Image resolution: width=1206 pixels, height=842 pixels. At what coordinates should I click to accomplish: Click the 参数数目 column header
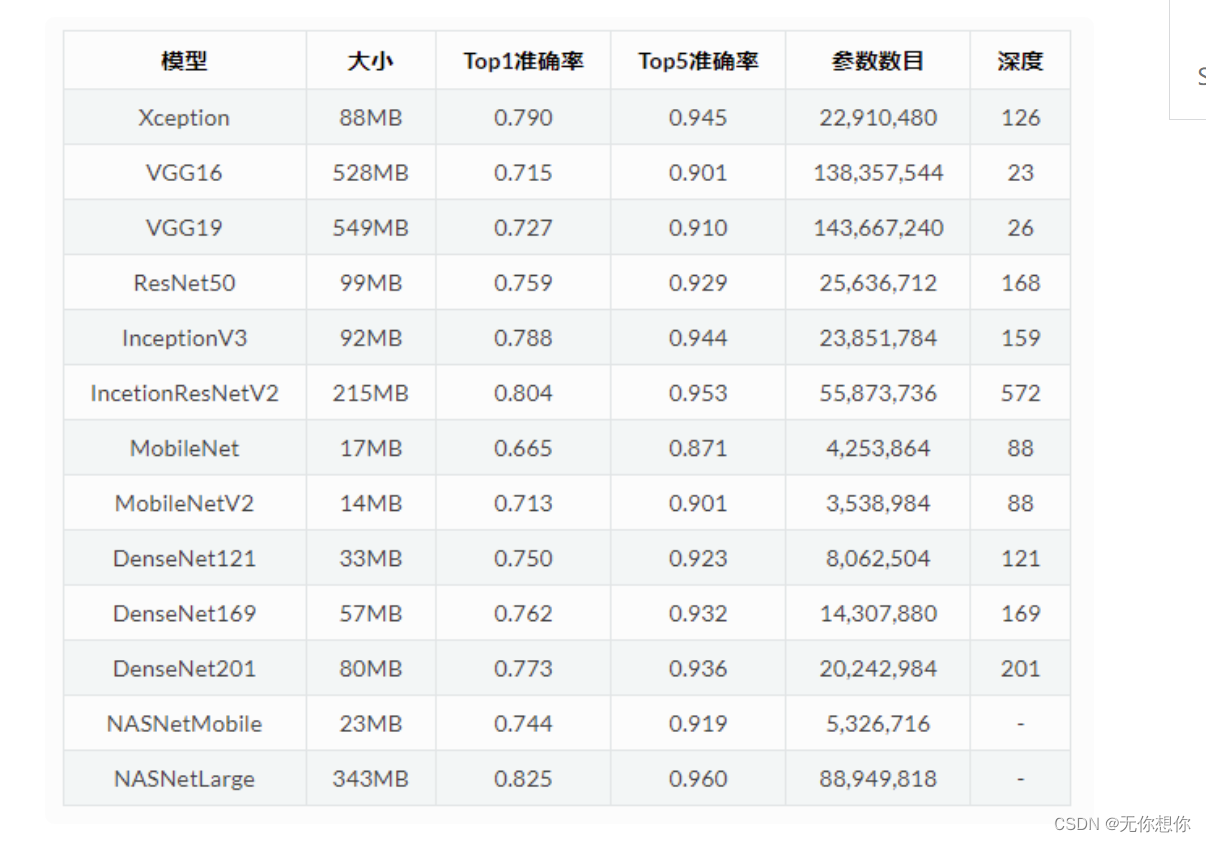pos(878,61)
